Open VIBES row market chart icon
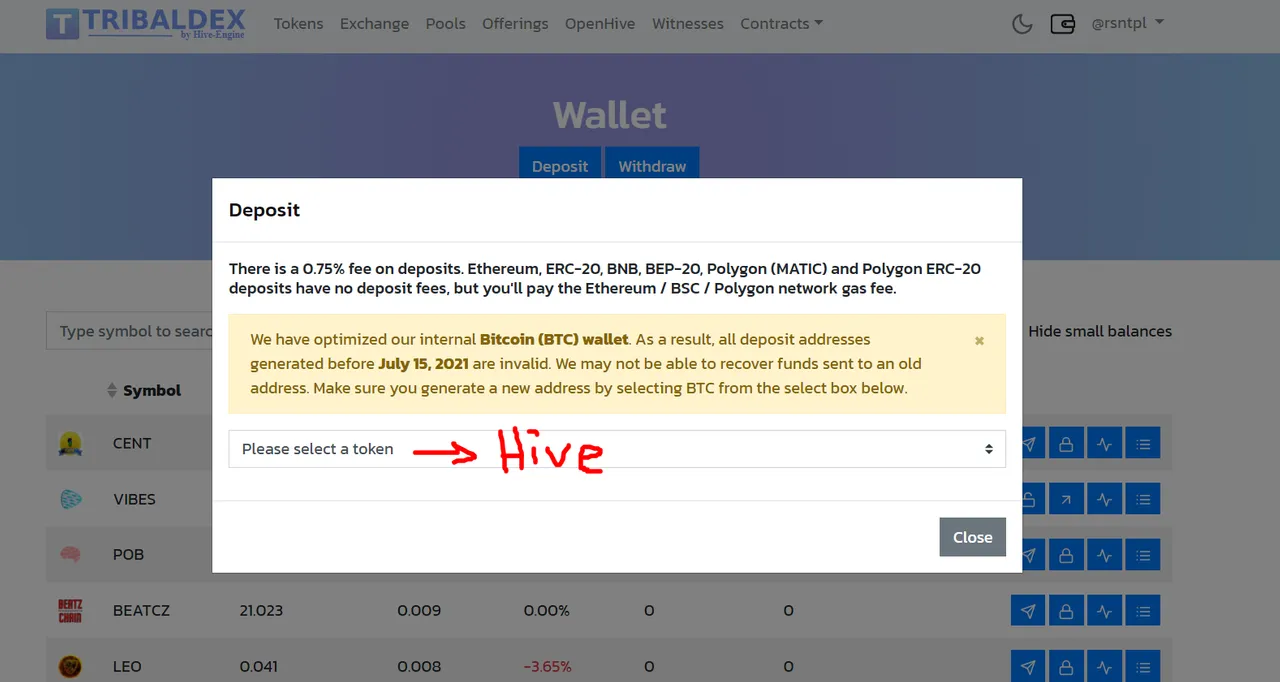The image size is (1280, 682). pos(1104,499)
